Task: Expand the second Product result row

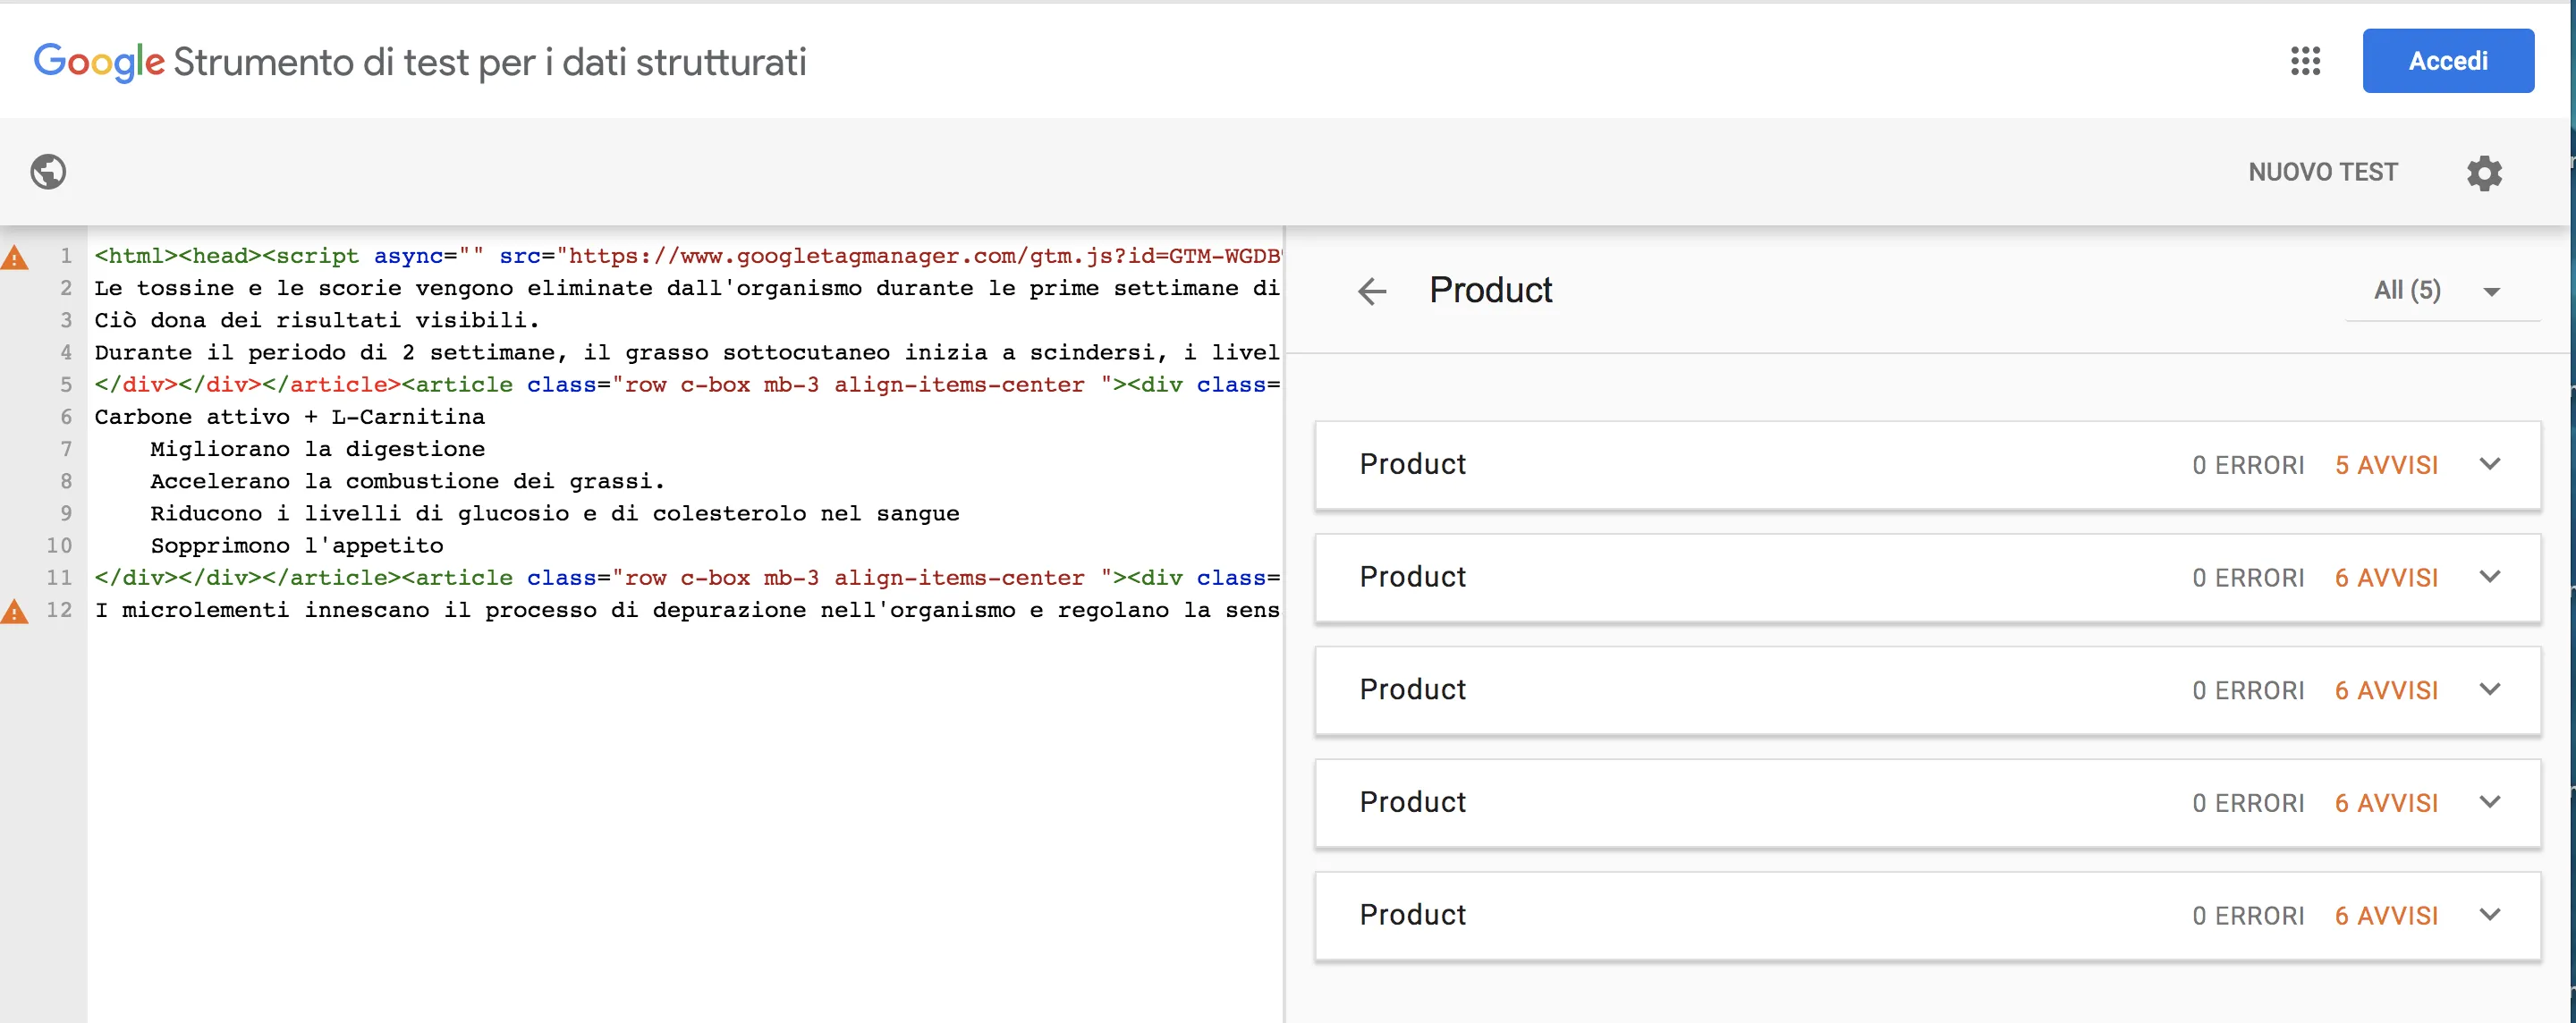Action: (2489, 577)
